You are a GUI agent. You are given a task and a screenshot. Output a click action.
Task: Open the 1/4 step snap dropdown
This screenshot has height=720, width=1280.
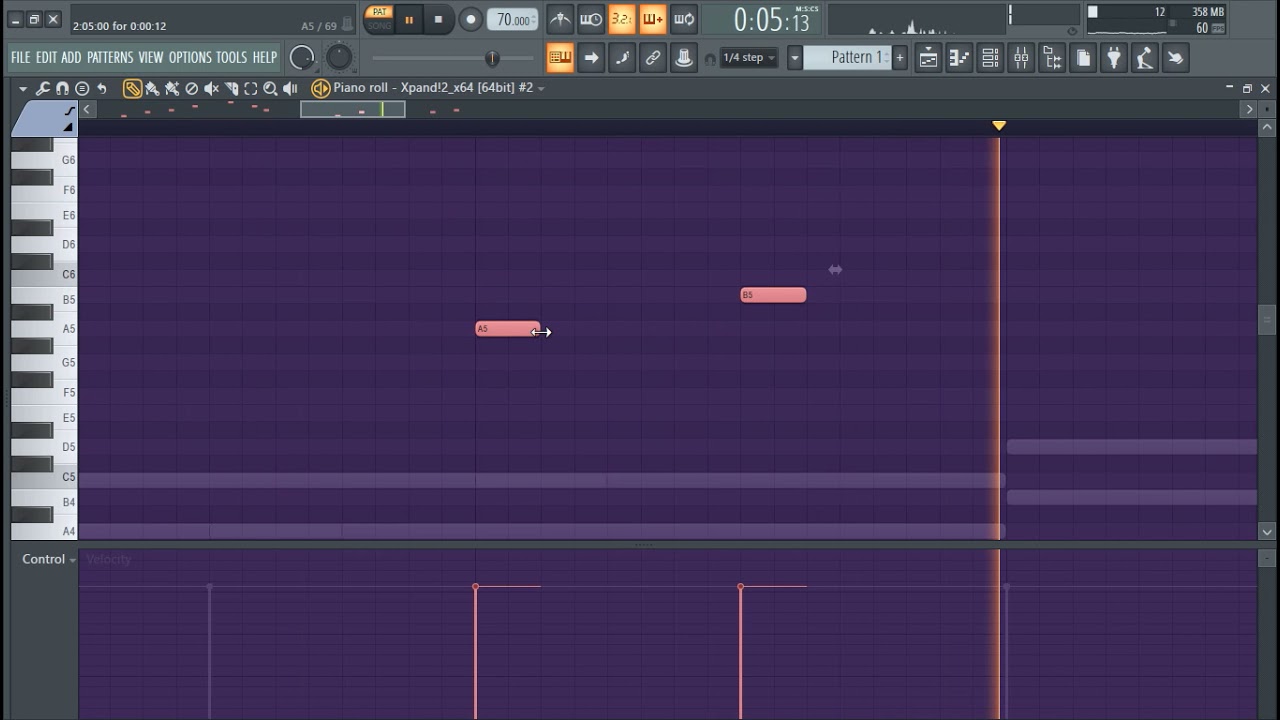749,58
